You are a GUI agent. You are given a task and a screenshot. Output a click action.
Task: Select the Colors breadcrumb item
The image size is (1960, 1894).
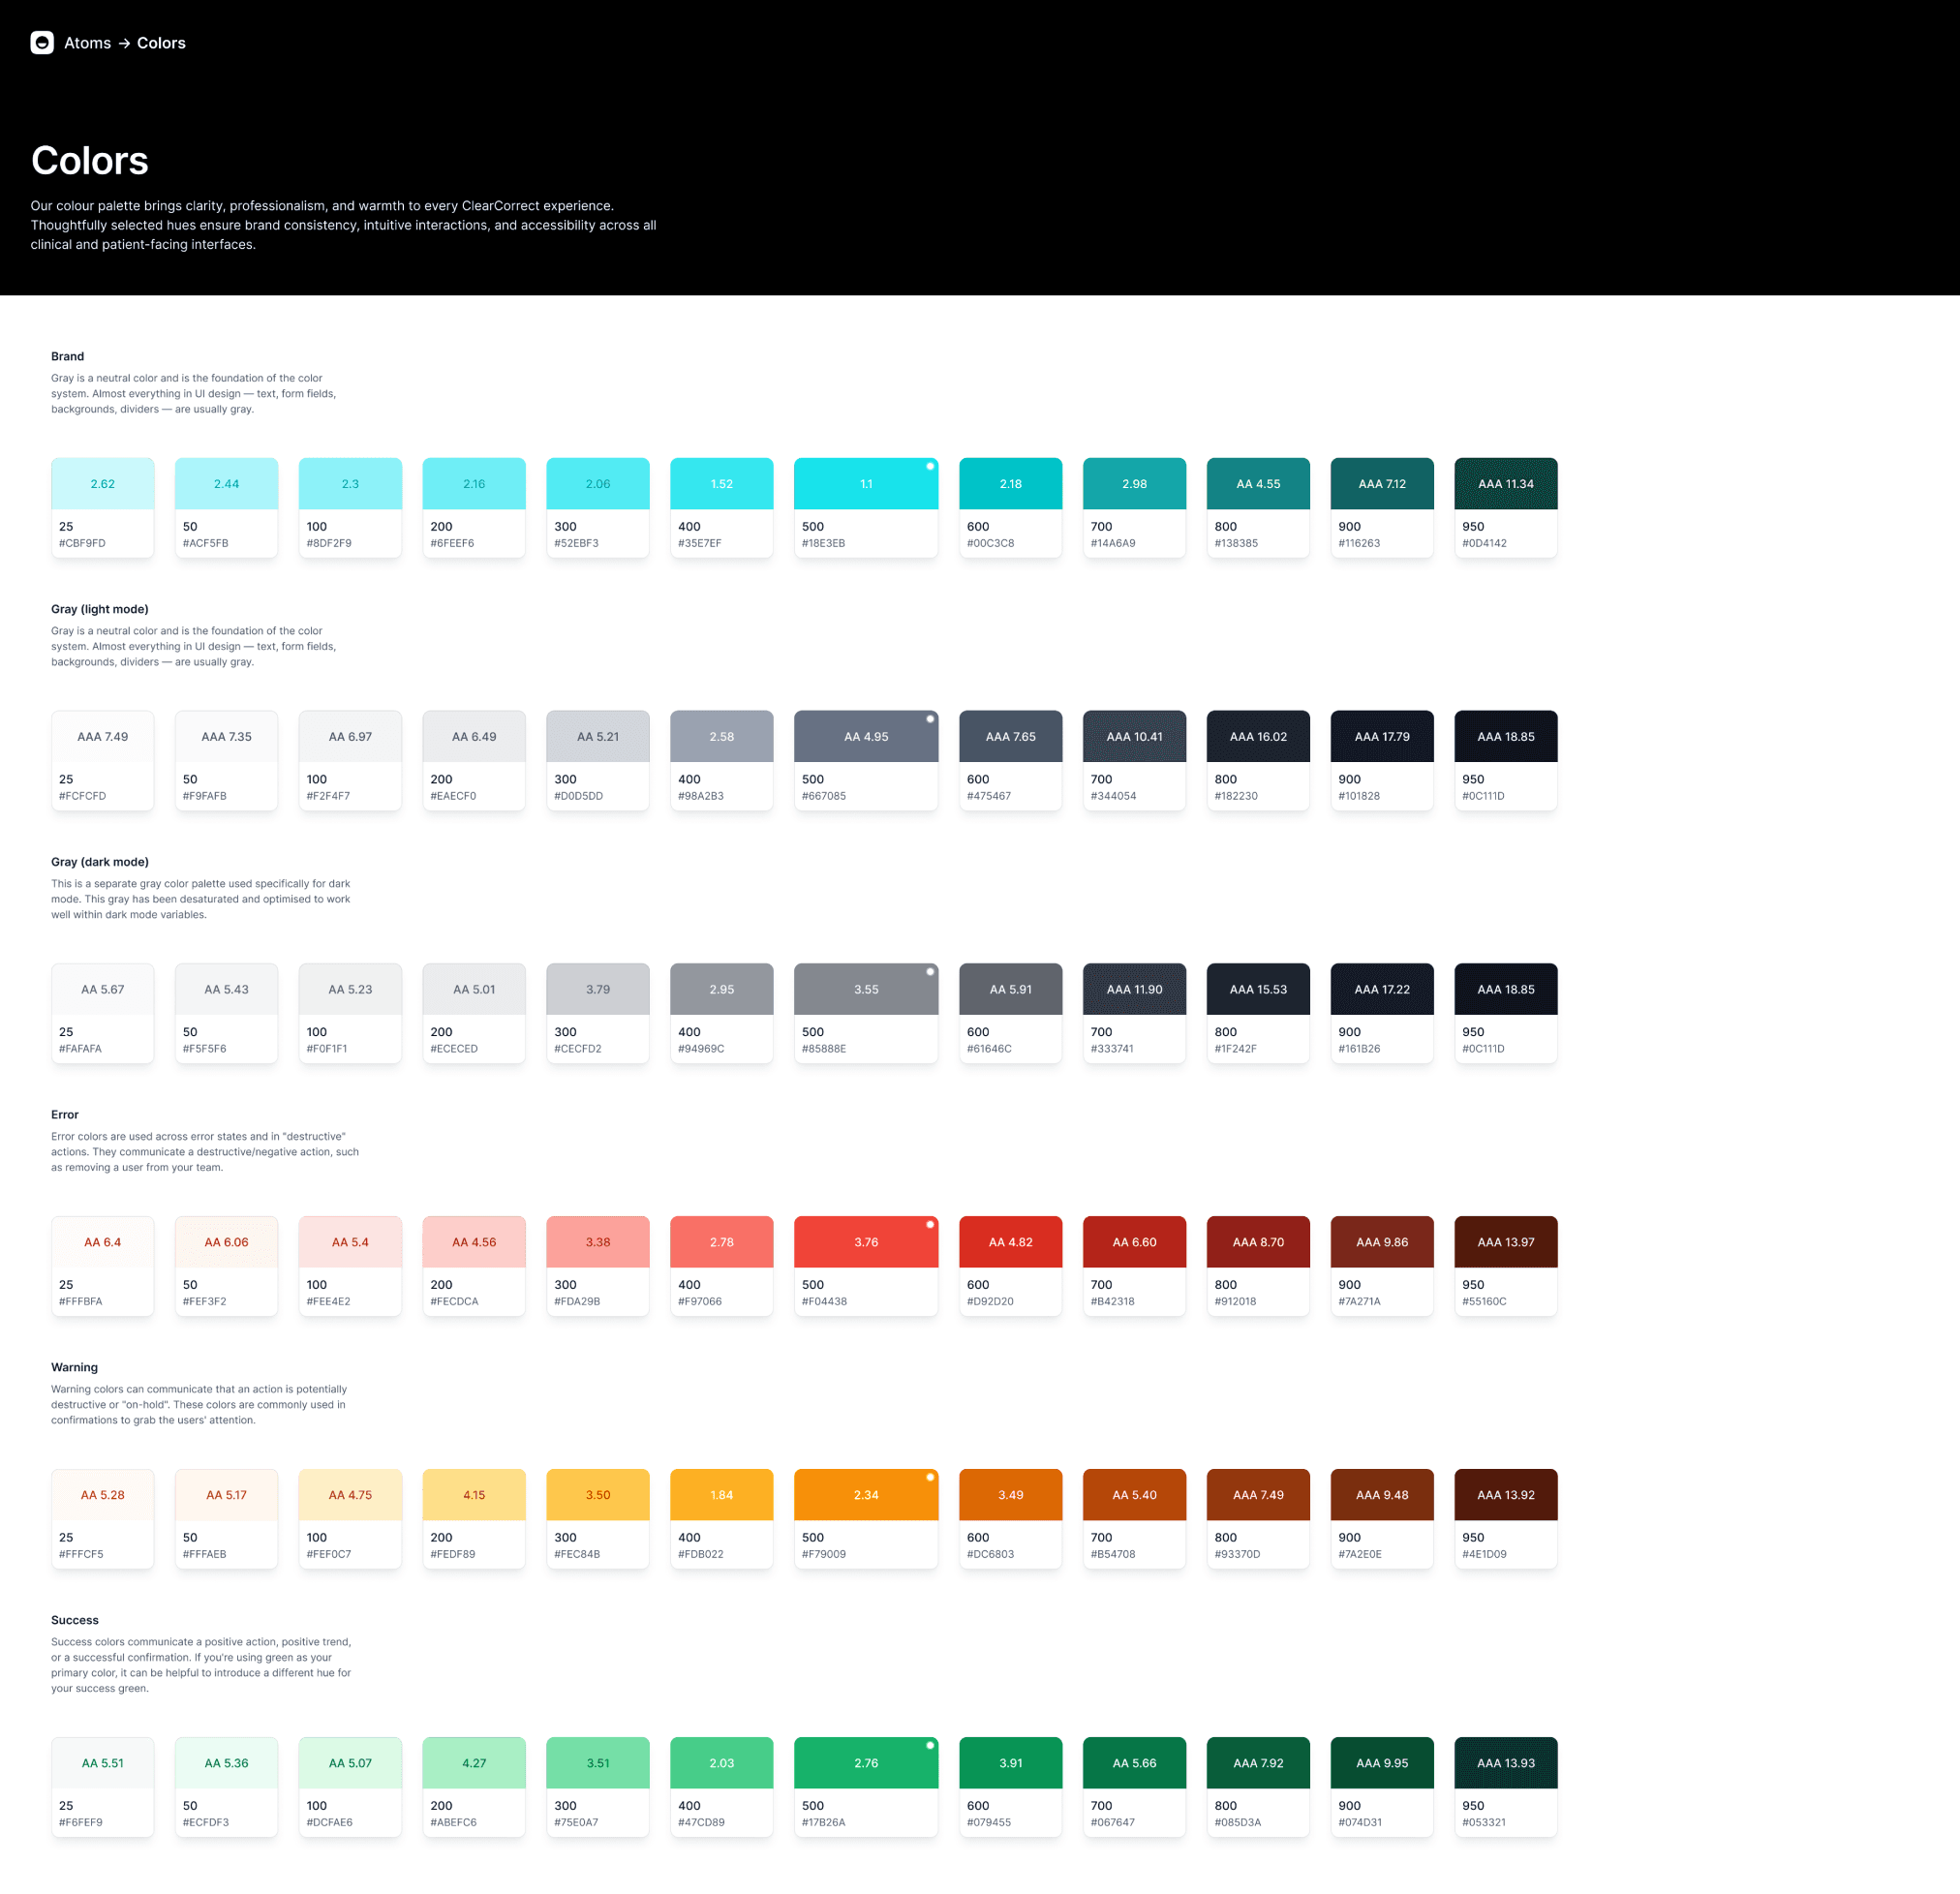click(x=161, y=43)
